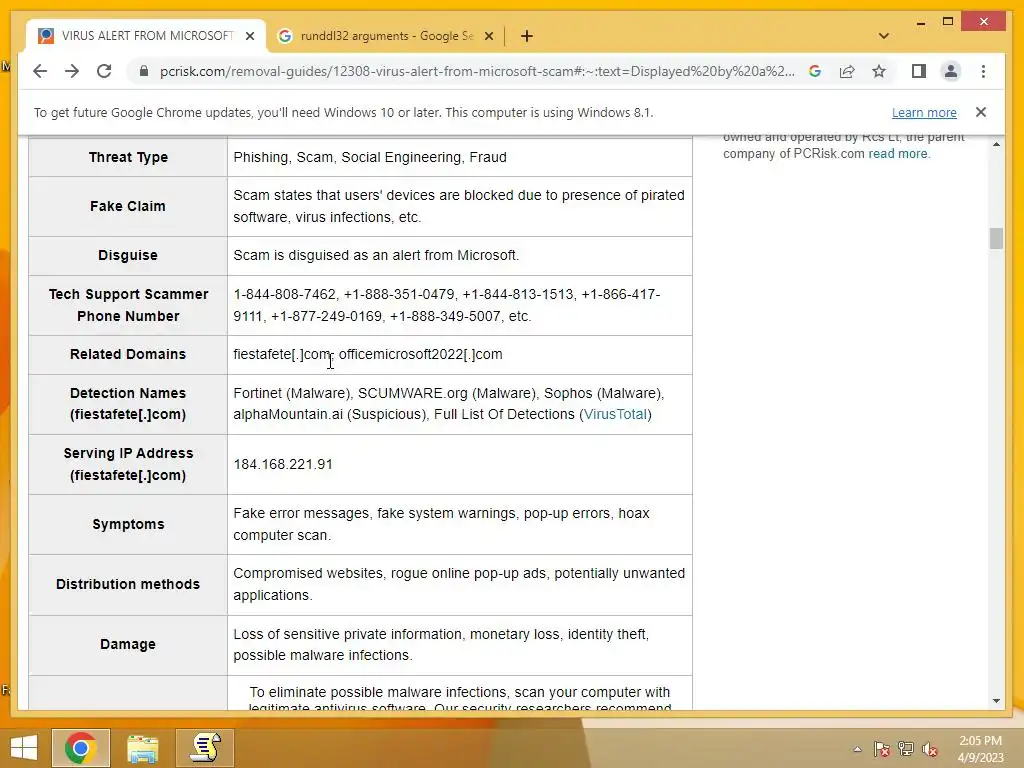Follow the read more link
The image size is (1024, 768).
pos(897,153)
